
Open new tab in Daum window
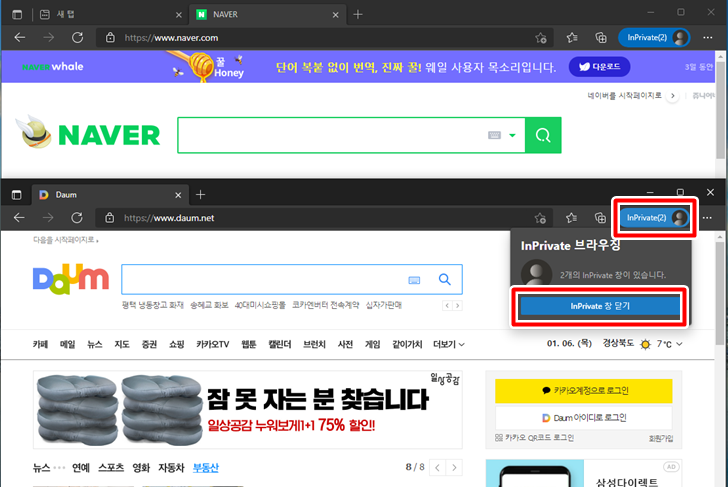coord(200,195)
